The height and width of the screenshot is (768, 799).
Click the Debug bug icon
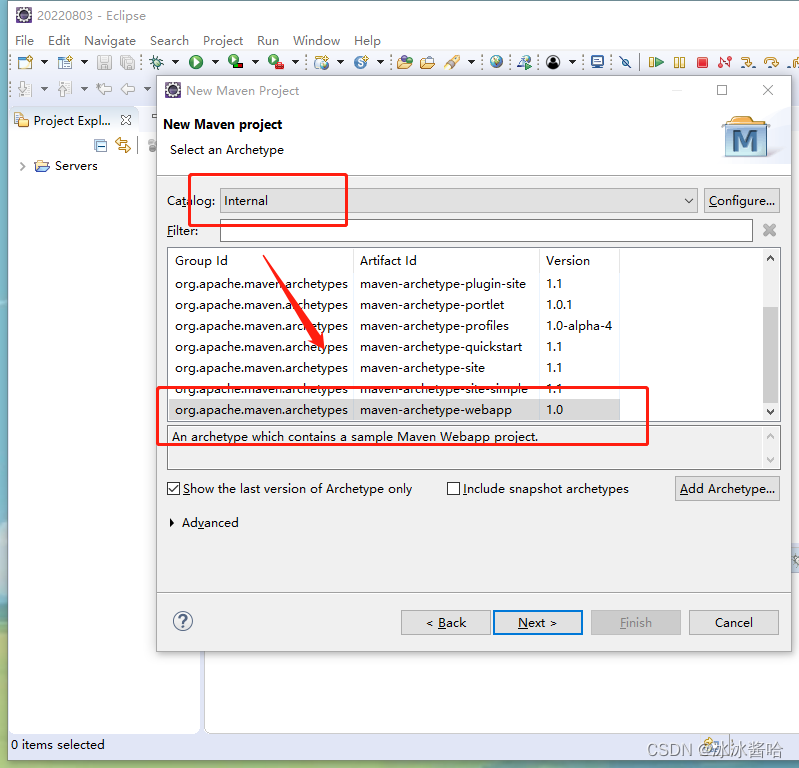click(157, 62)
